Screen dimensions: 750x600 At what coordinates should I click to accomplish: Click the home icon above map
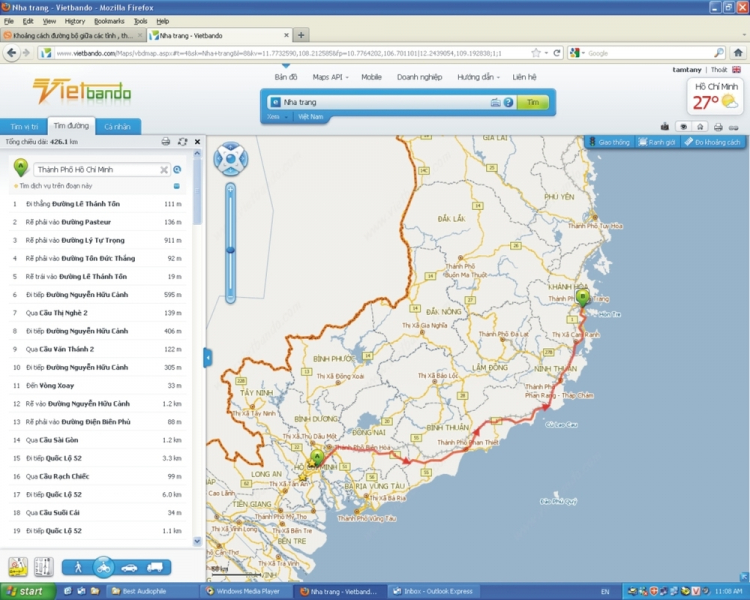coord(700,127)
